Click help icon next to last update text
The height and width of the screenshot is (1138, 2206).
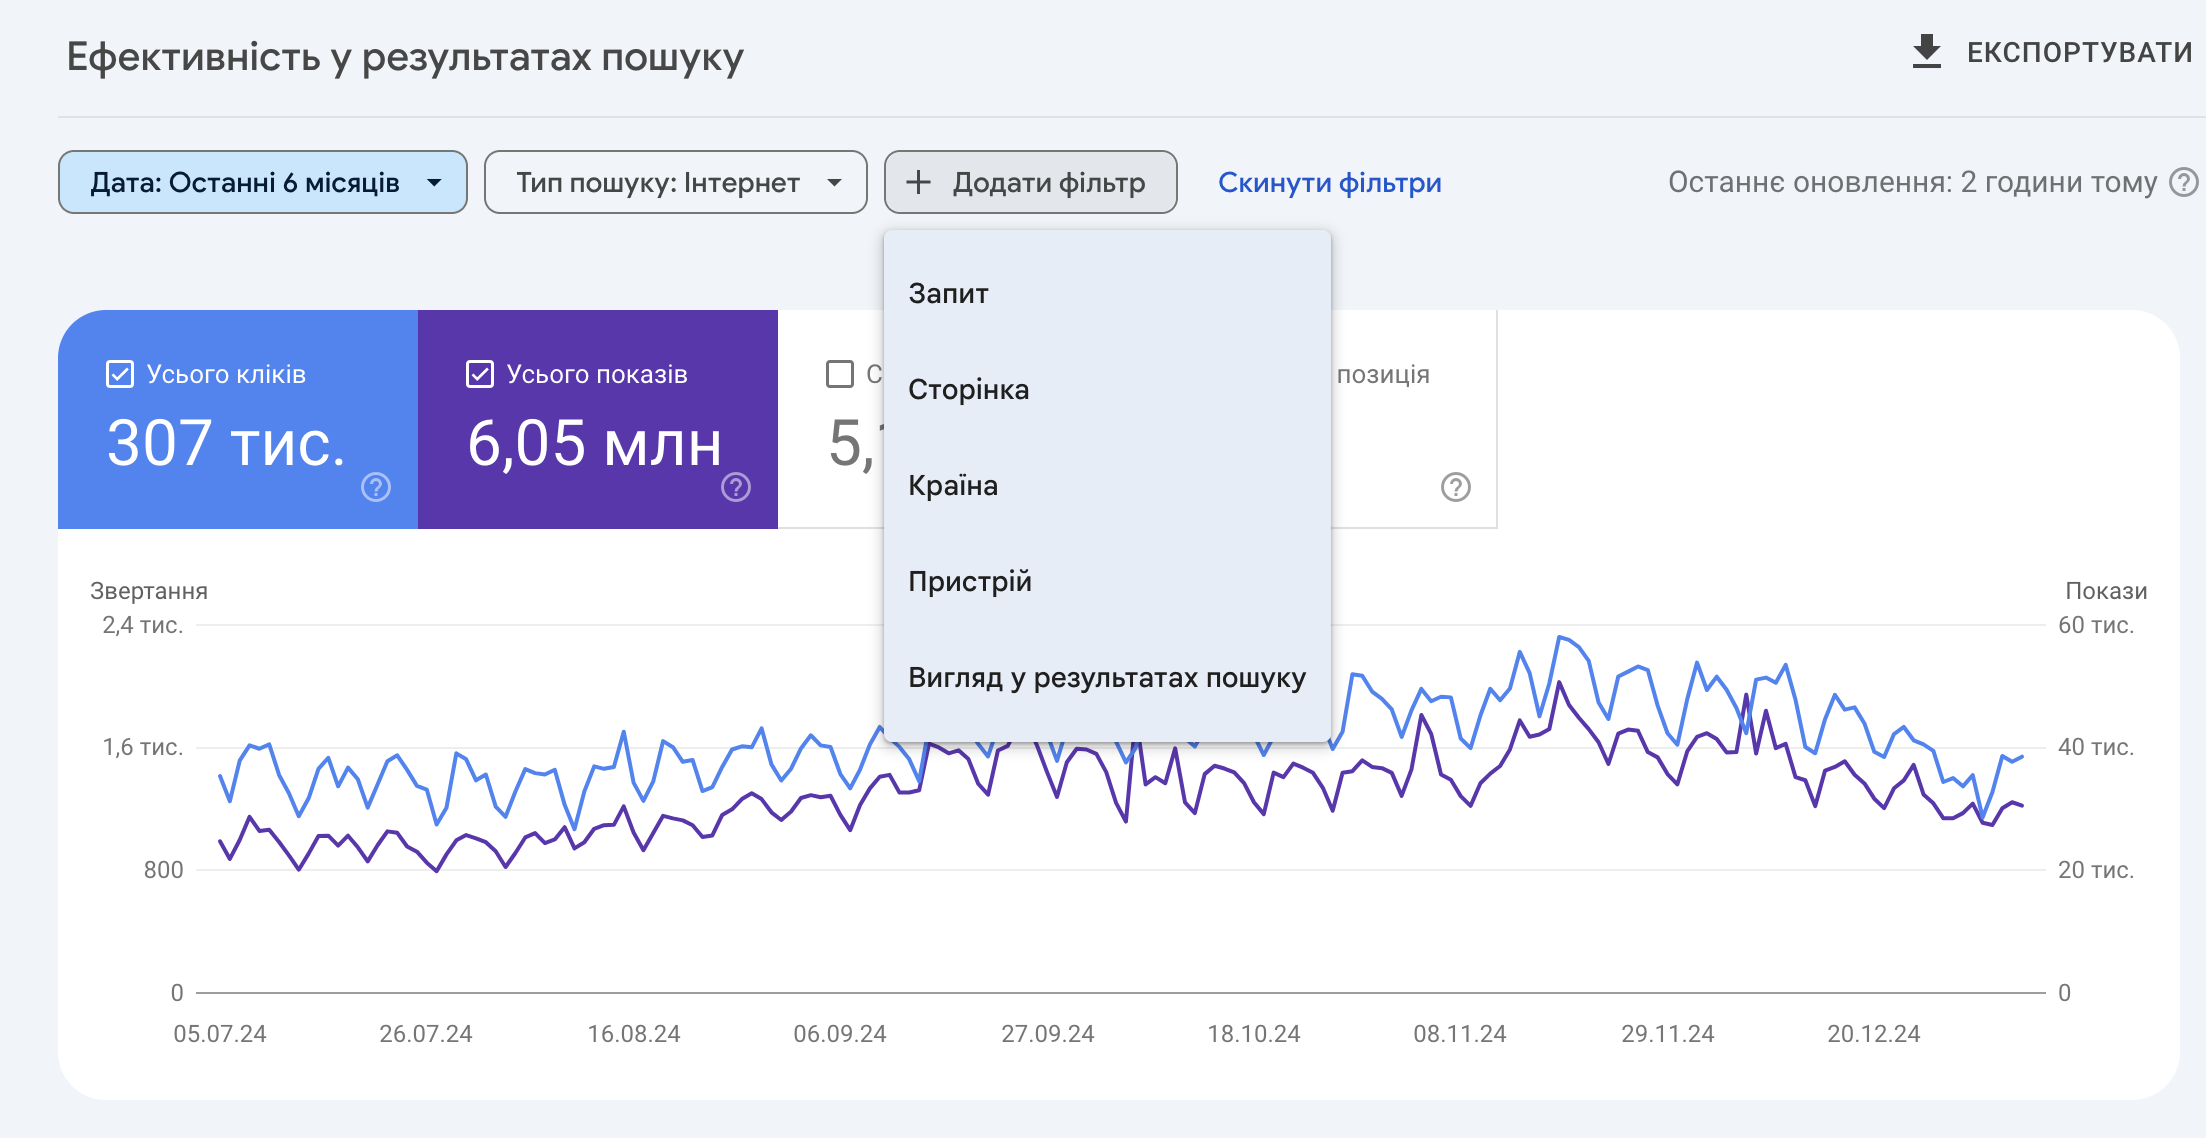click(2183, 182)
